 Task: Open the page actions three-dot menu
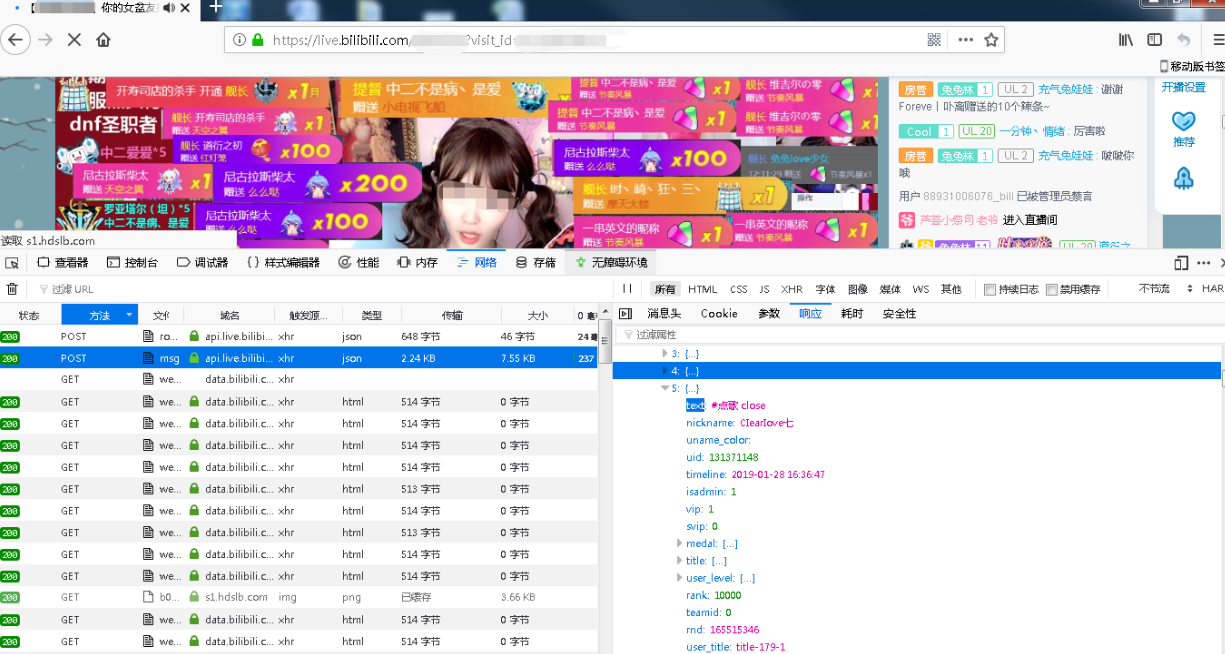click(965, 40)
